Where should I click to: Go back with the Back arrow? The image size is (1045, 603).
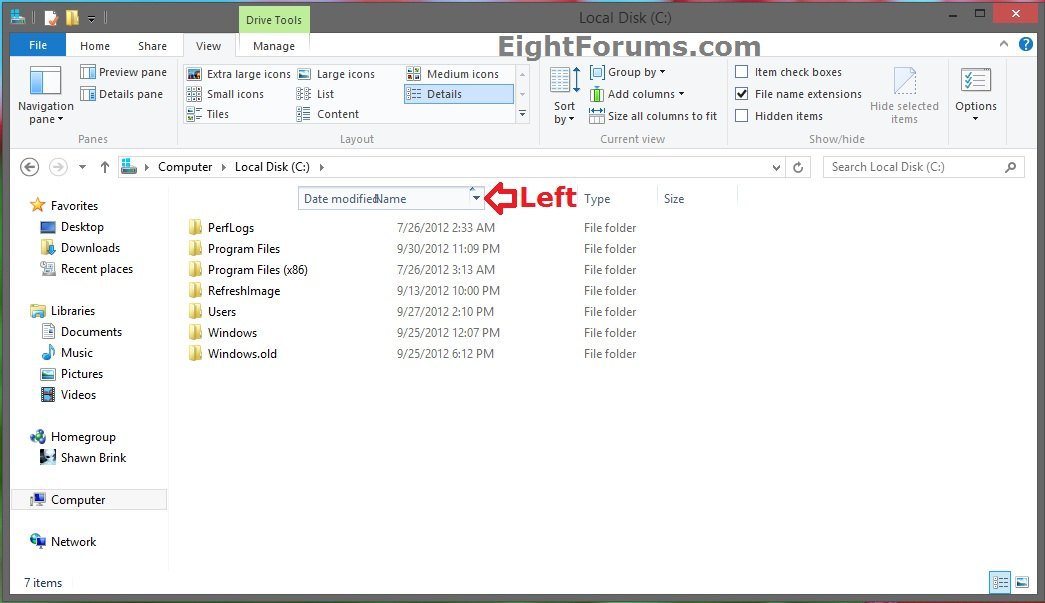(x=29, y=167)
